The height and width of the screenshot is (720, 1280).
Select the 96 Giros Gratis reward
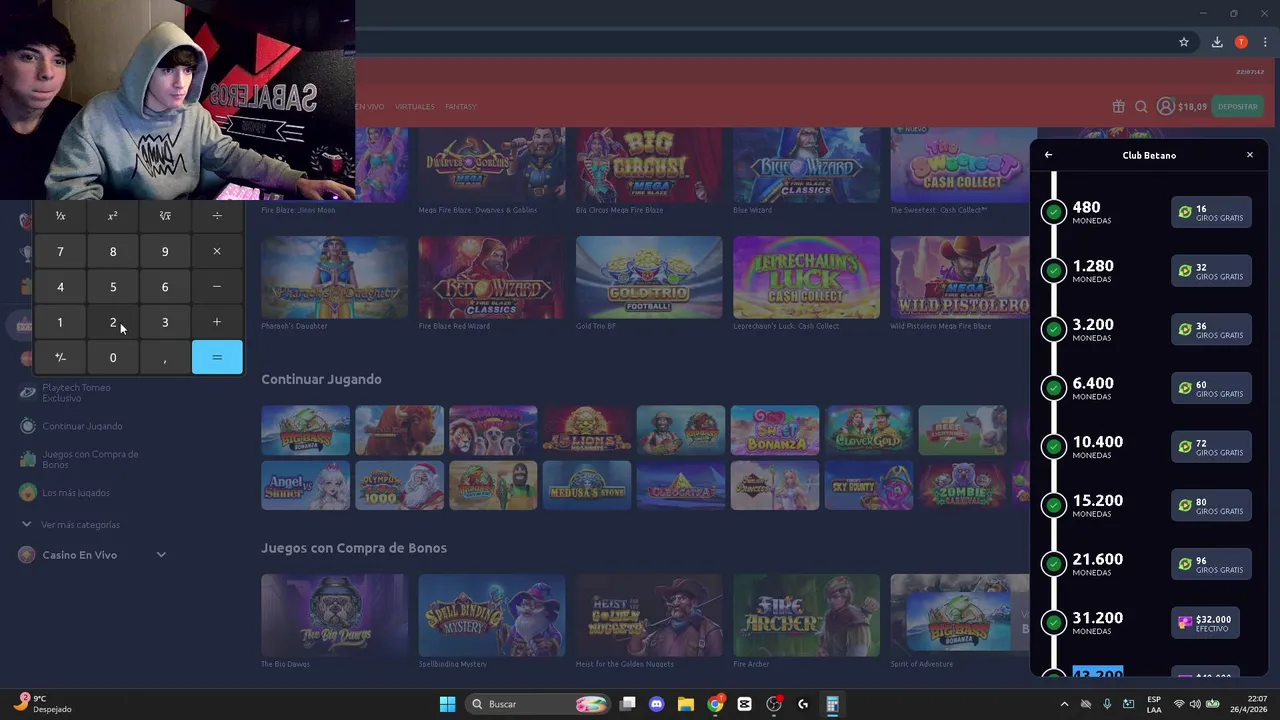point(1211,564)
